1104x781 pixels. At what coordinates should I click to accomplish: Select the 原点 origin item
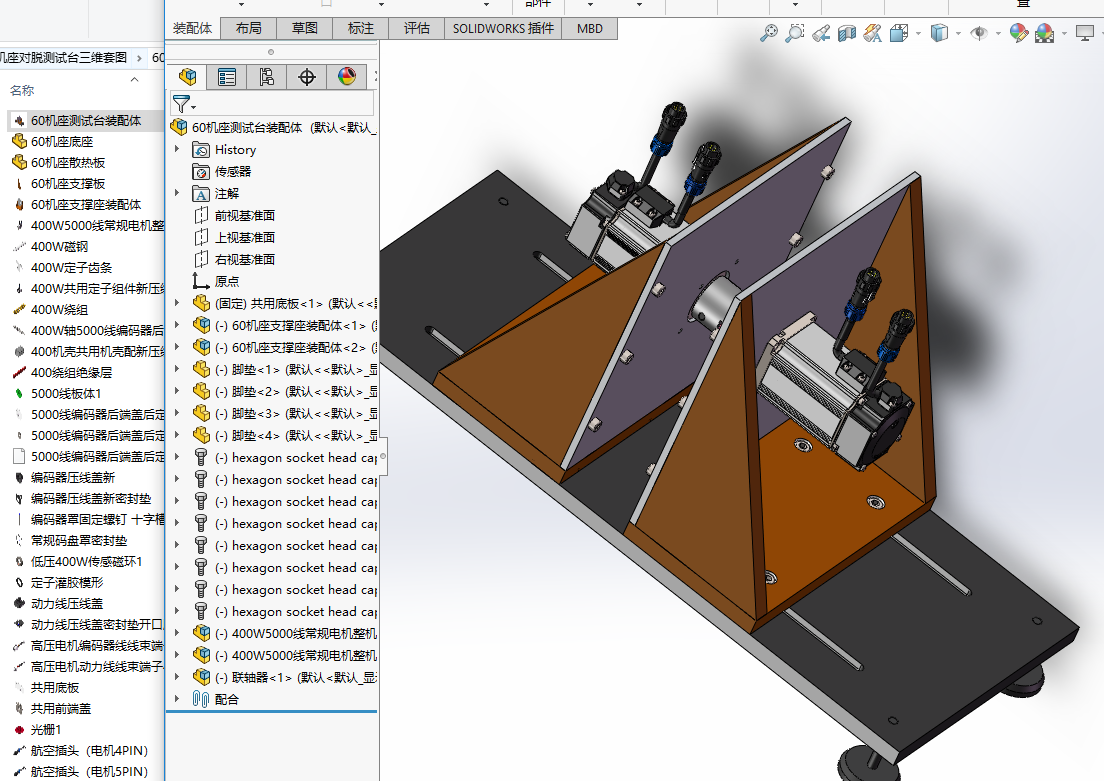[x=227, y=282]
